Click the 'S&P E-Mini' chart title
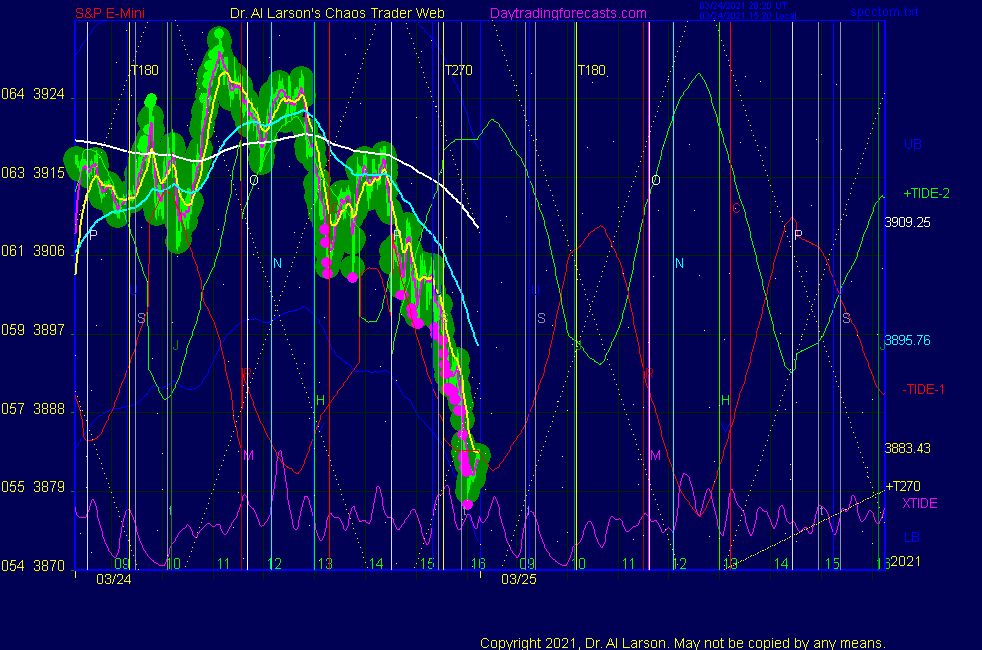Image resolution: width=982 pixels, height=650 pixels. [x=110, y=13]
